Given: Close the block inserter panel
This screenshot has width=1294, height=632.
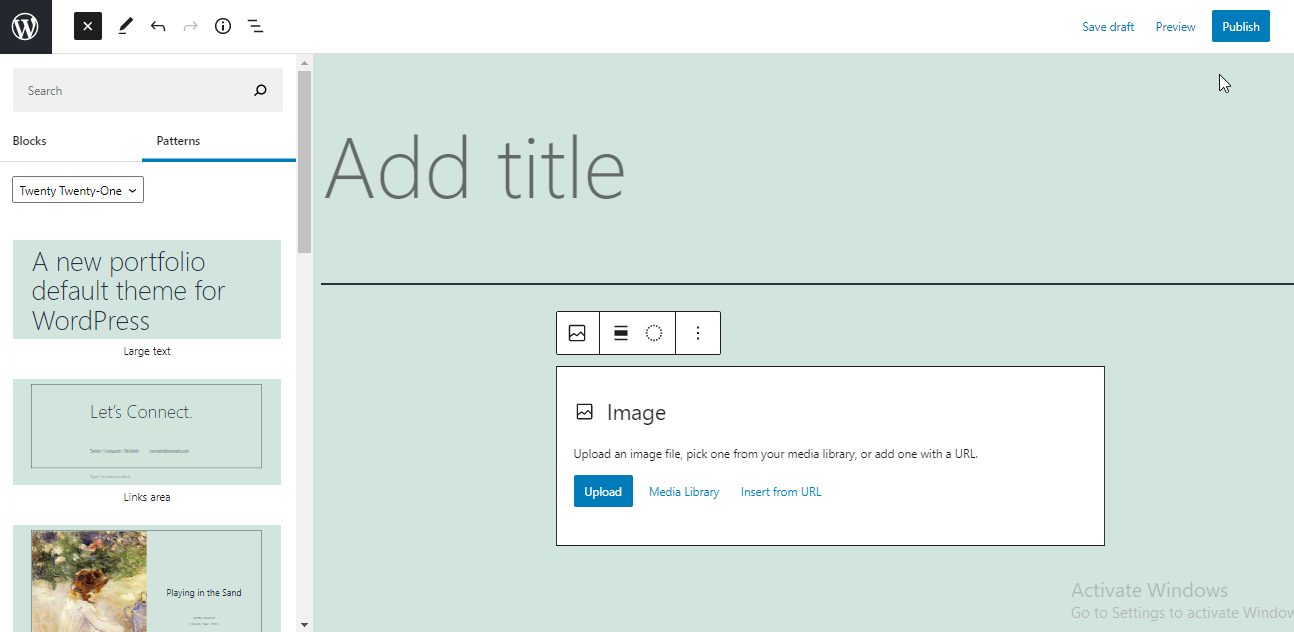Looking at the screenshot, I should coord(88,26).
